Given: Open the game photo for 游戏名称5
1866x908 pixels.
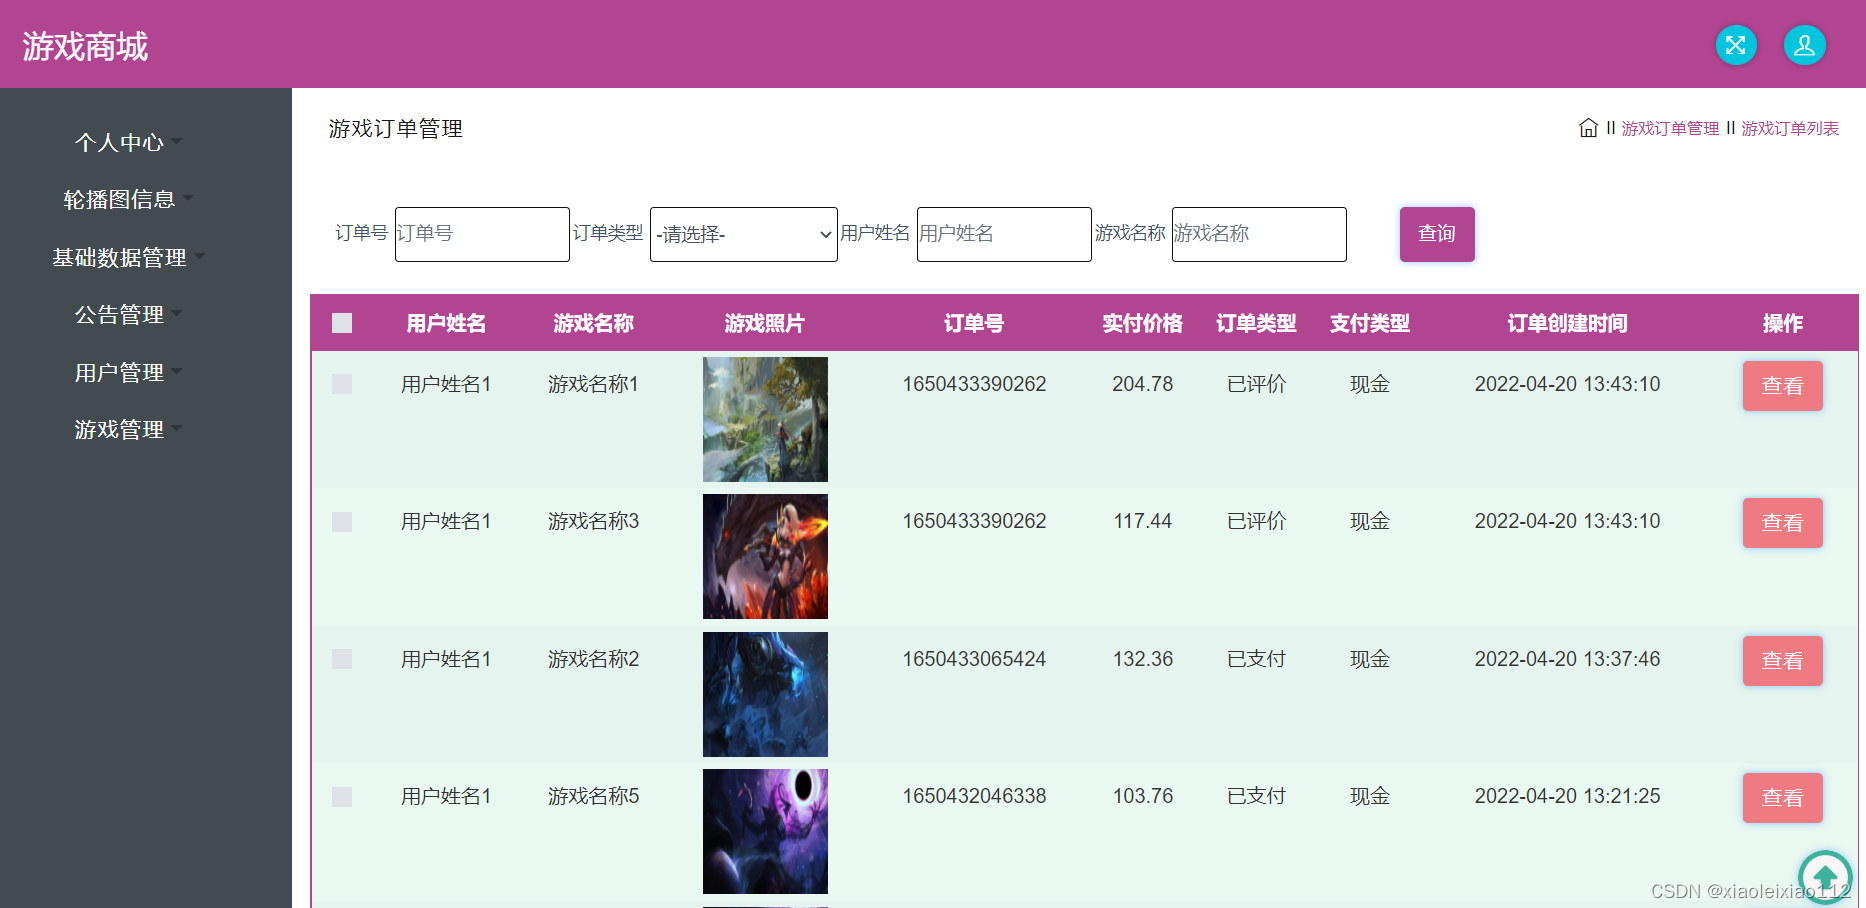Looking at the screenshot, I should pyautogui.click(x=765, y=831).
